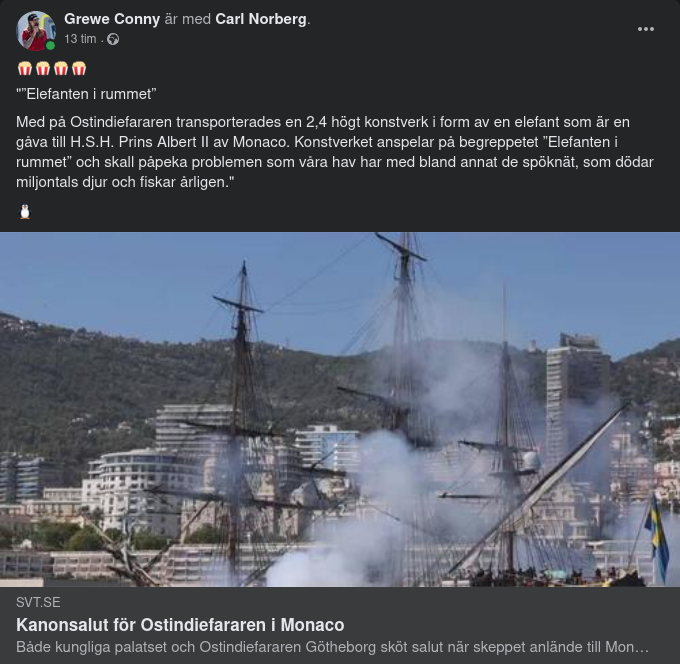Click the penguin emoji below the text
The image size is (680, 664).
pyautogui.click(x=25, y=212)
